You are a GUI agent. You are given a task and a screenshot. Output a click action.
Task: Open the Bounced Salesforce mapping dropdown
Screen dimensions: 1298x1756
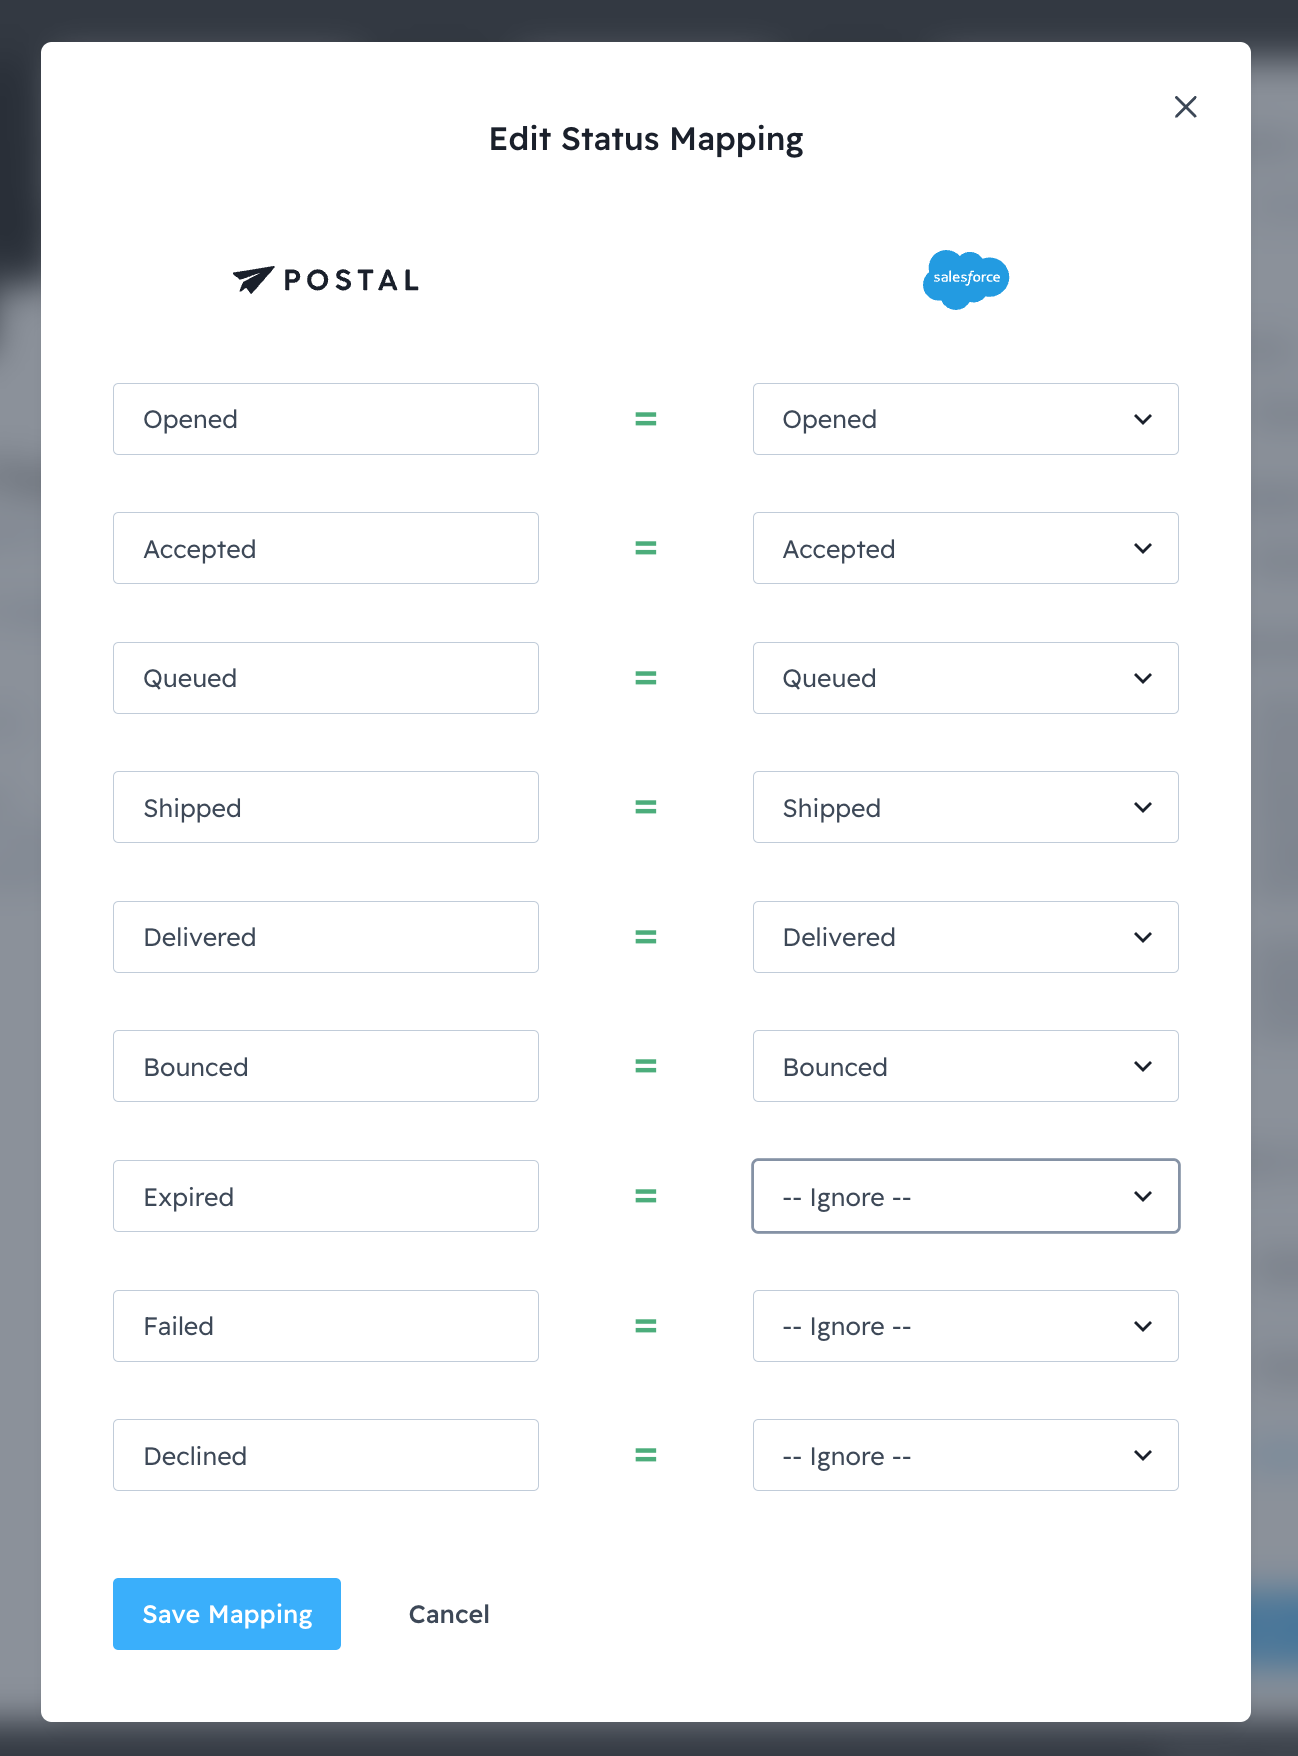click(x=965, y=1066)
